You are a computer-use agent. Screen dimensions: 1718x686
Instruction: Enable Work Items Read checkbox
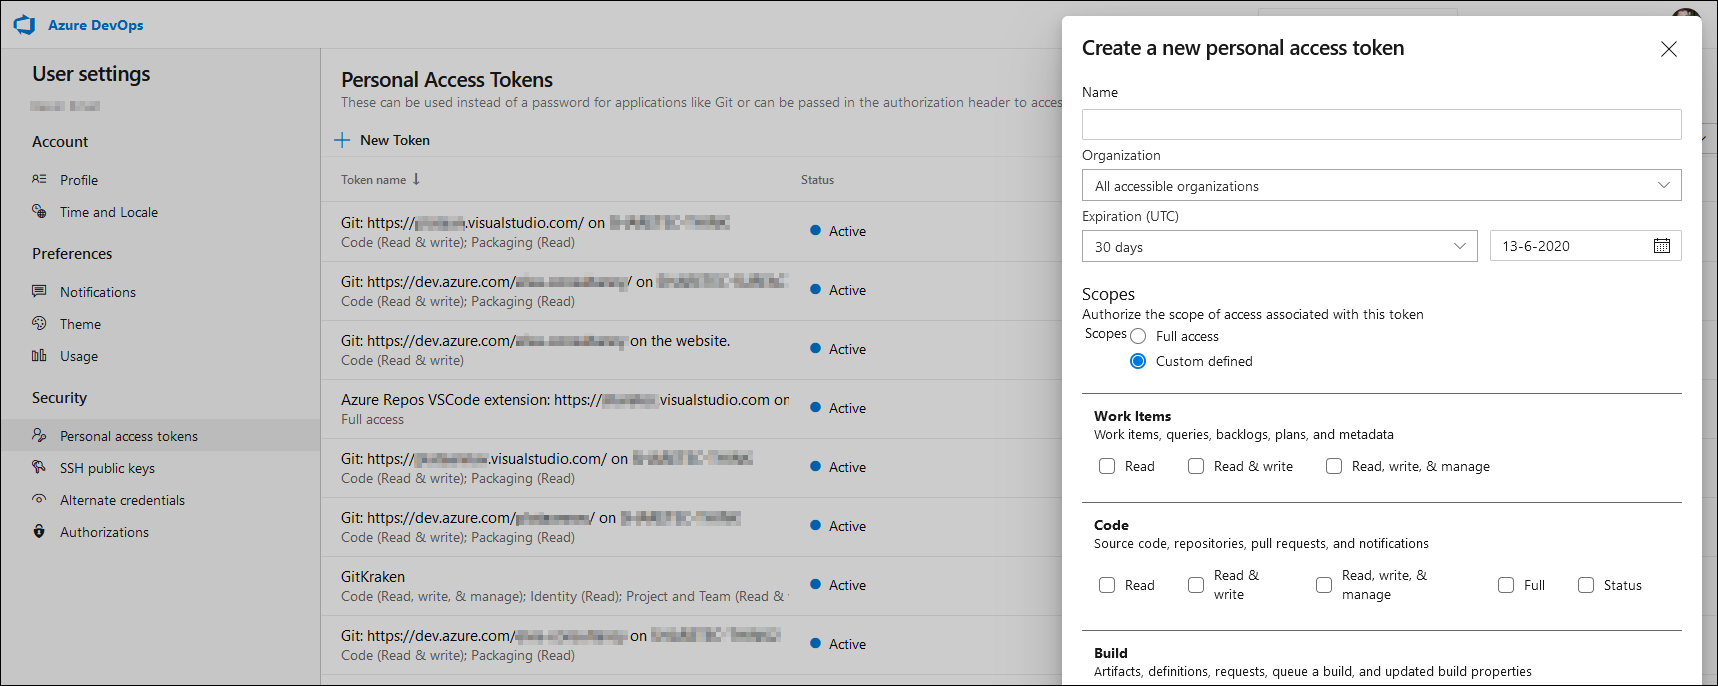pos(1107,466)
